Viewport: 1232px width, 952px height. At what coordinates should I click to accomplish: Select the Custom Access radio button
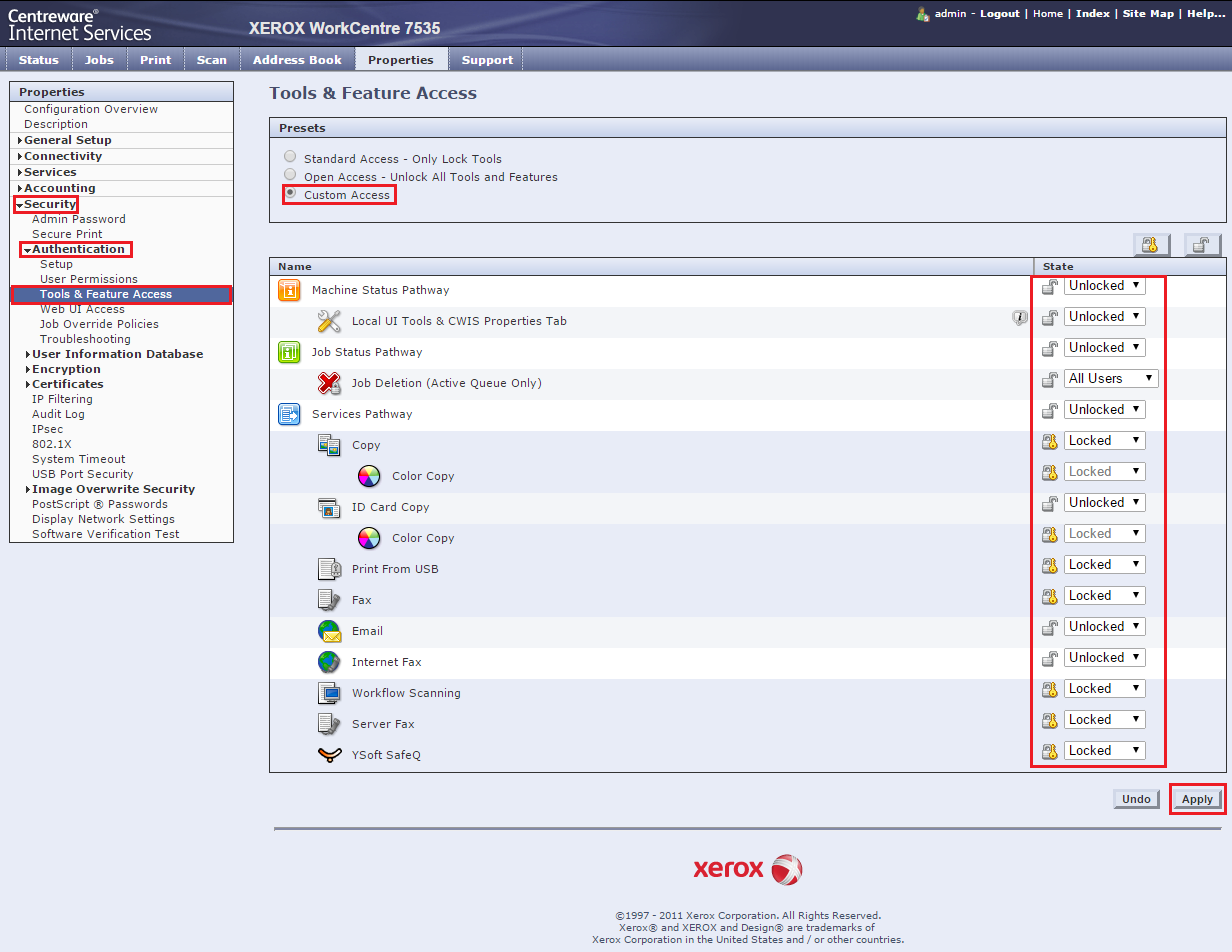tap(290, 193)
